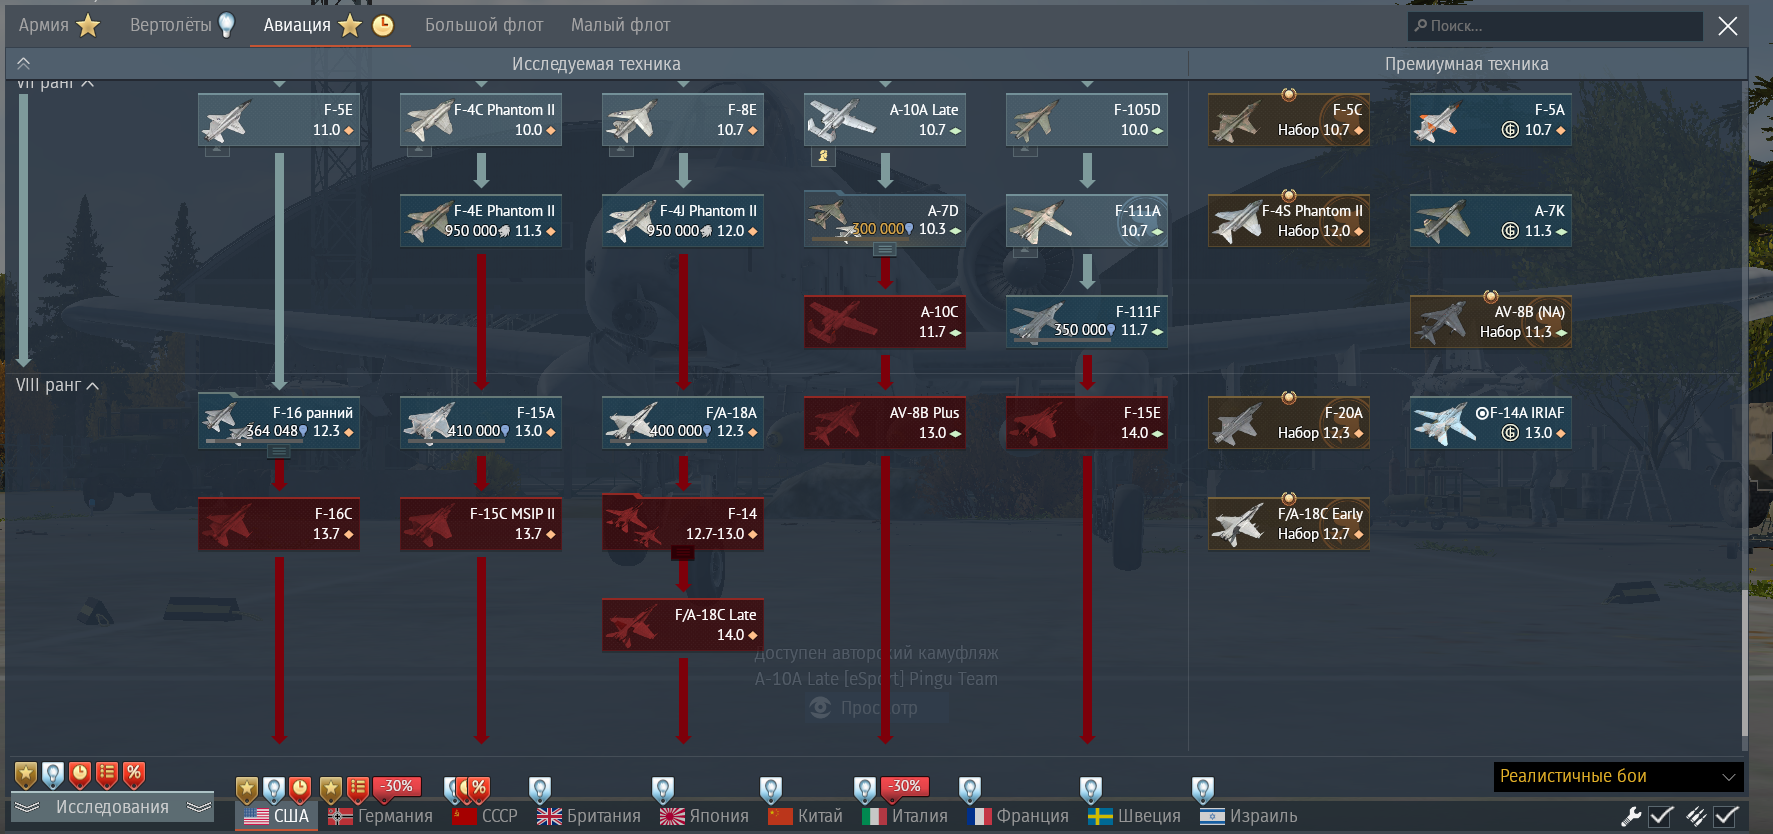The image size is (1773, 834).
Task: Open the Вертолёты tab
Action: pos(182,25)
